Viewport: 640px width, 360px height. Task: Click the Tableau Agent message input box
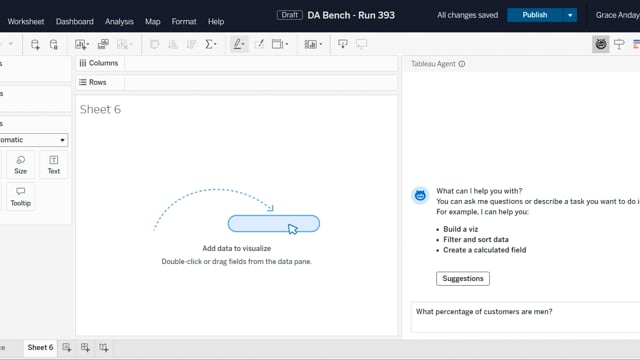(x=526, y=317)
